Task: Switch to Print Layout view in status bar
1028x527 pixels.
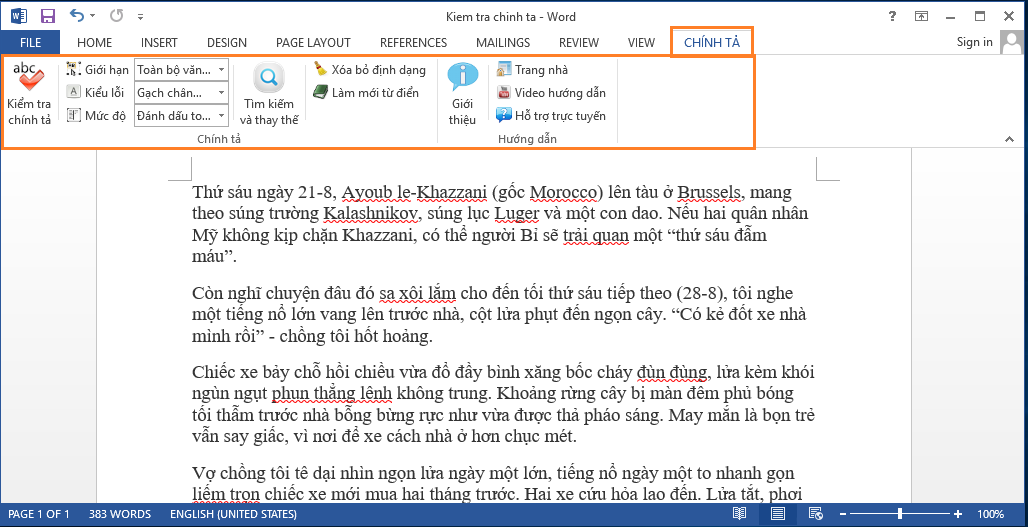Action: pyautogui.click(x=777, y=514)
